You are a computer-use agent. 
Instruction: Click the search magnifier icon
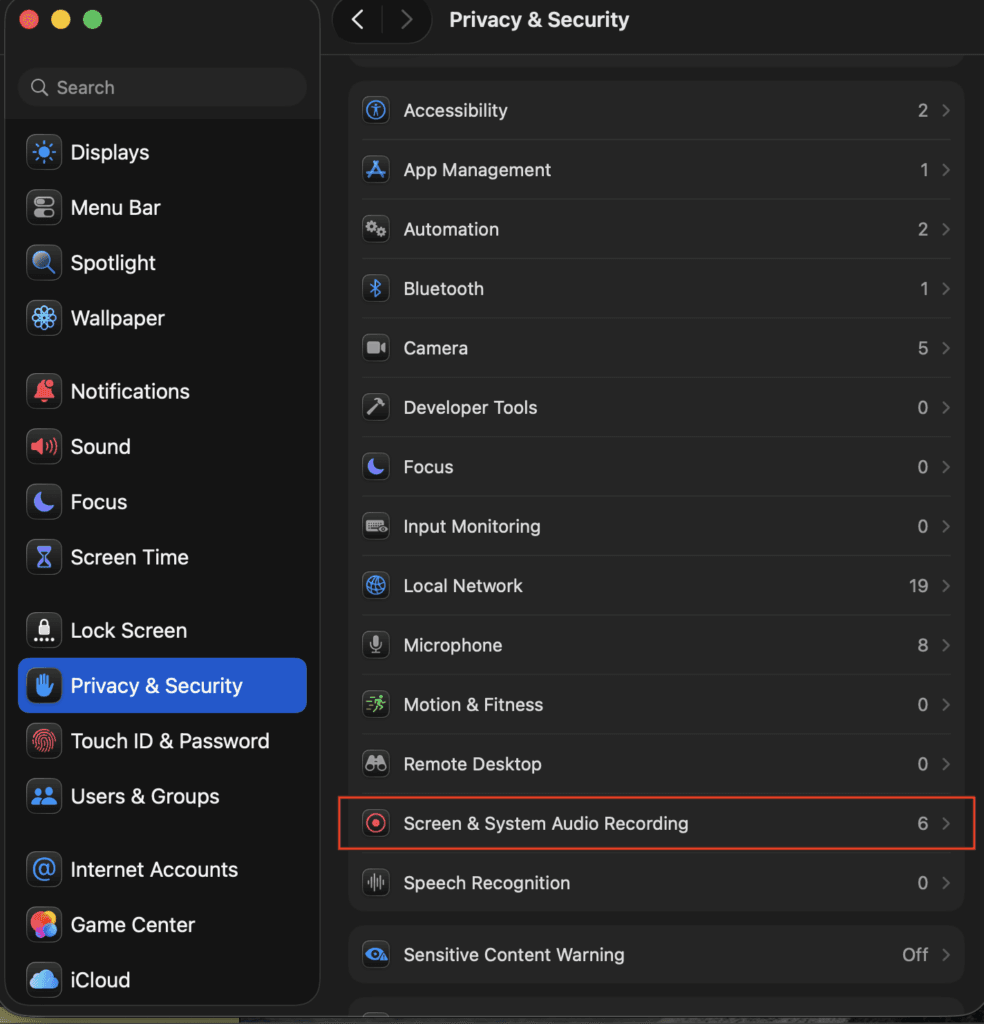tap(39, 88)
